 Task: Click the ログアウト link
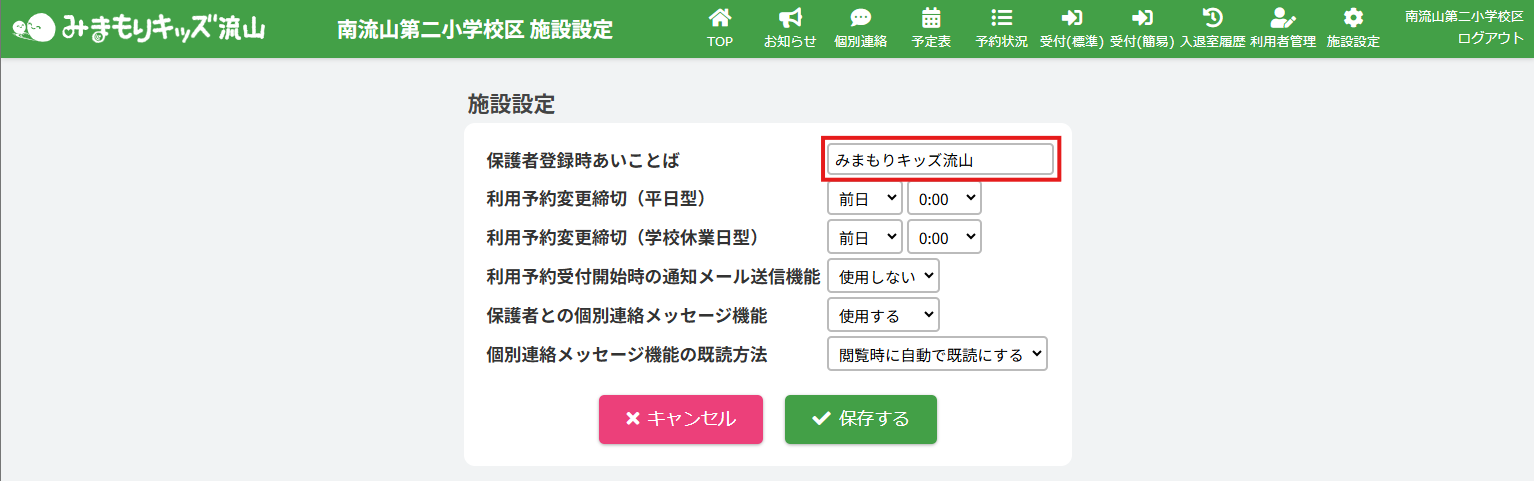1490,38
